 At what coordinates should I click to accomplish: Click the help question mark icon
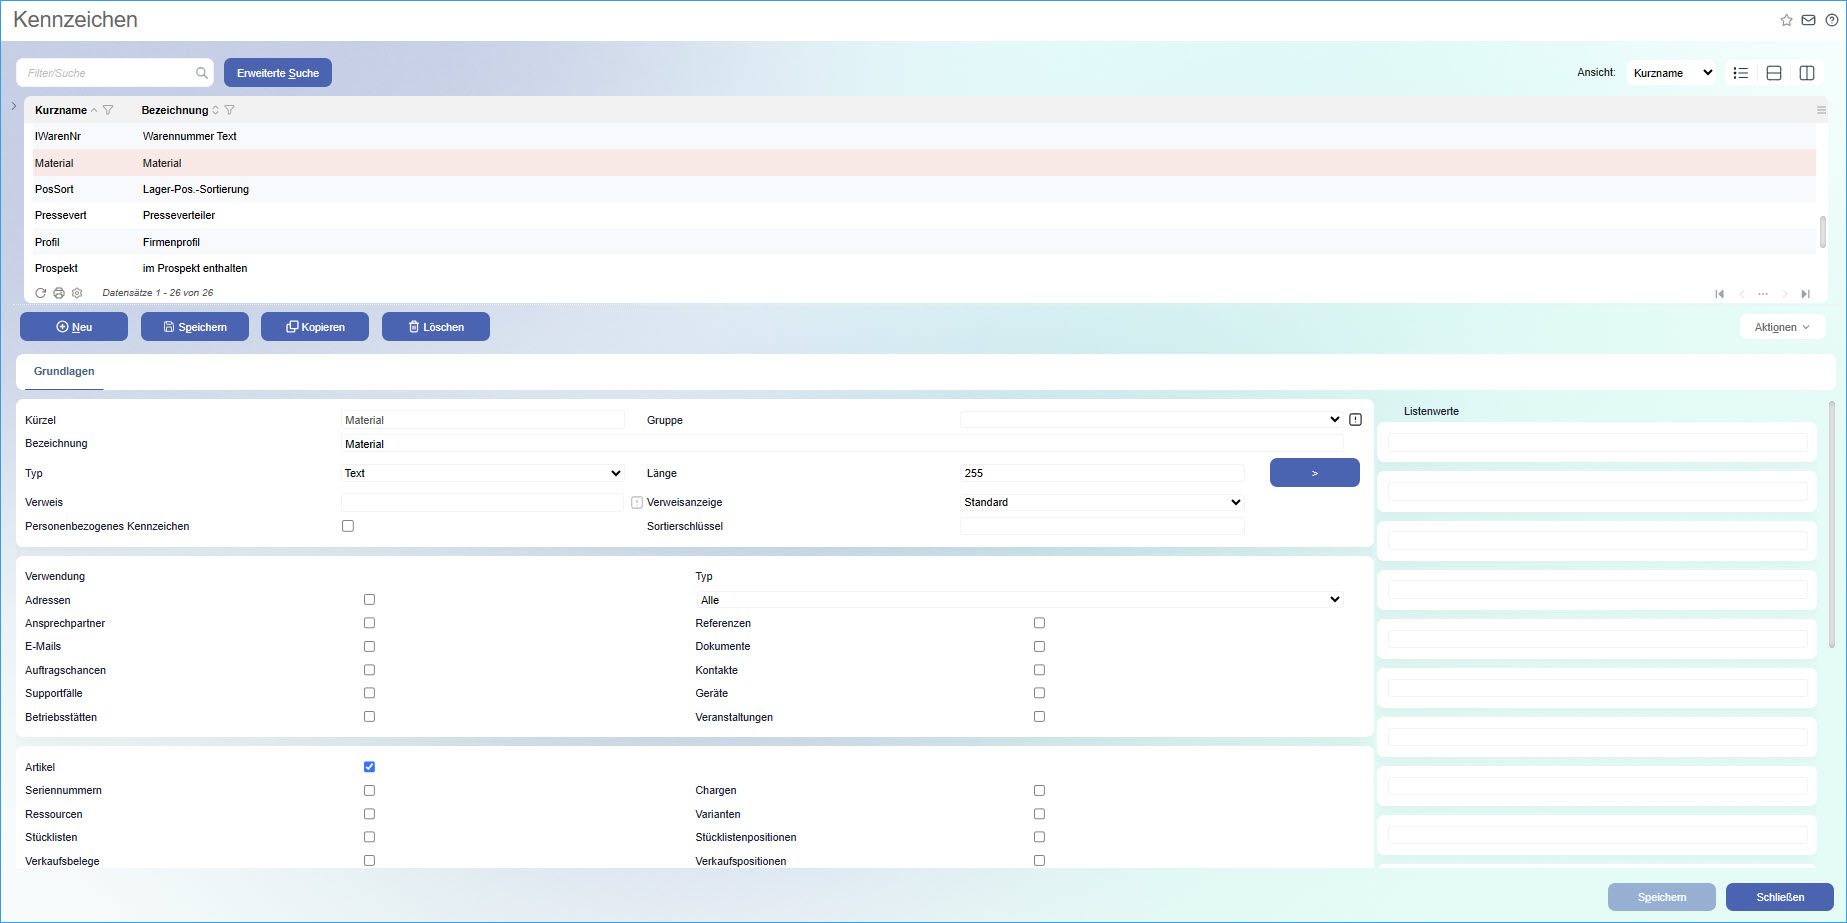pyautogui.click(x=1831, y=20)
